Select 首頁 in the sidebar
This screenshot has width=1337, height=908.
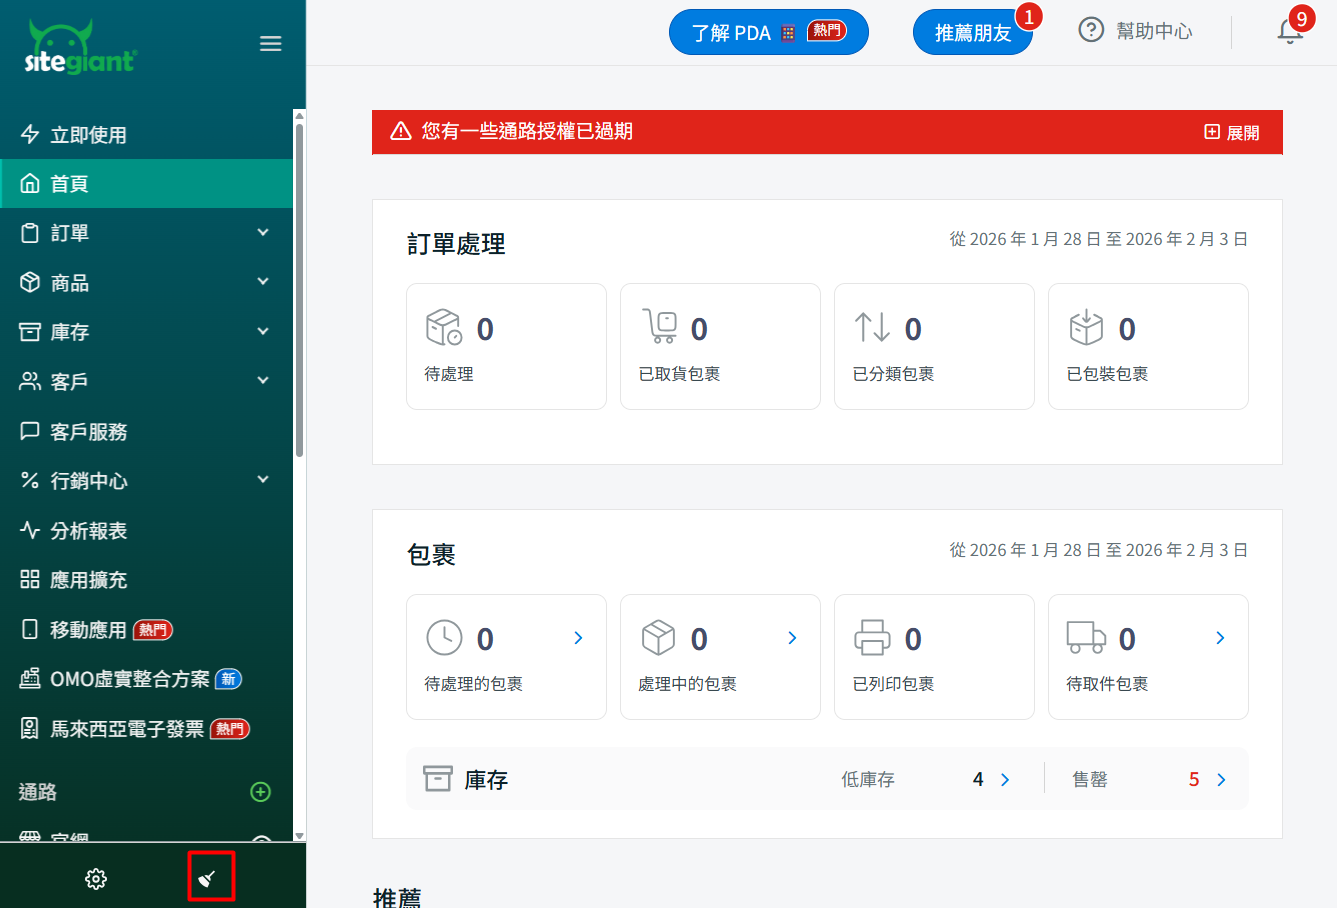click(70, 184)
